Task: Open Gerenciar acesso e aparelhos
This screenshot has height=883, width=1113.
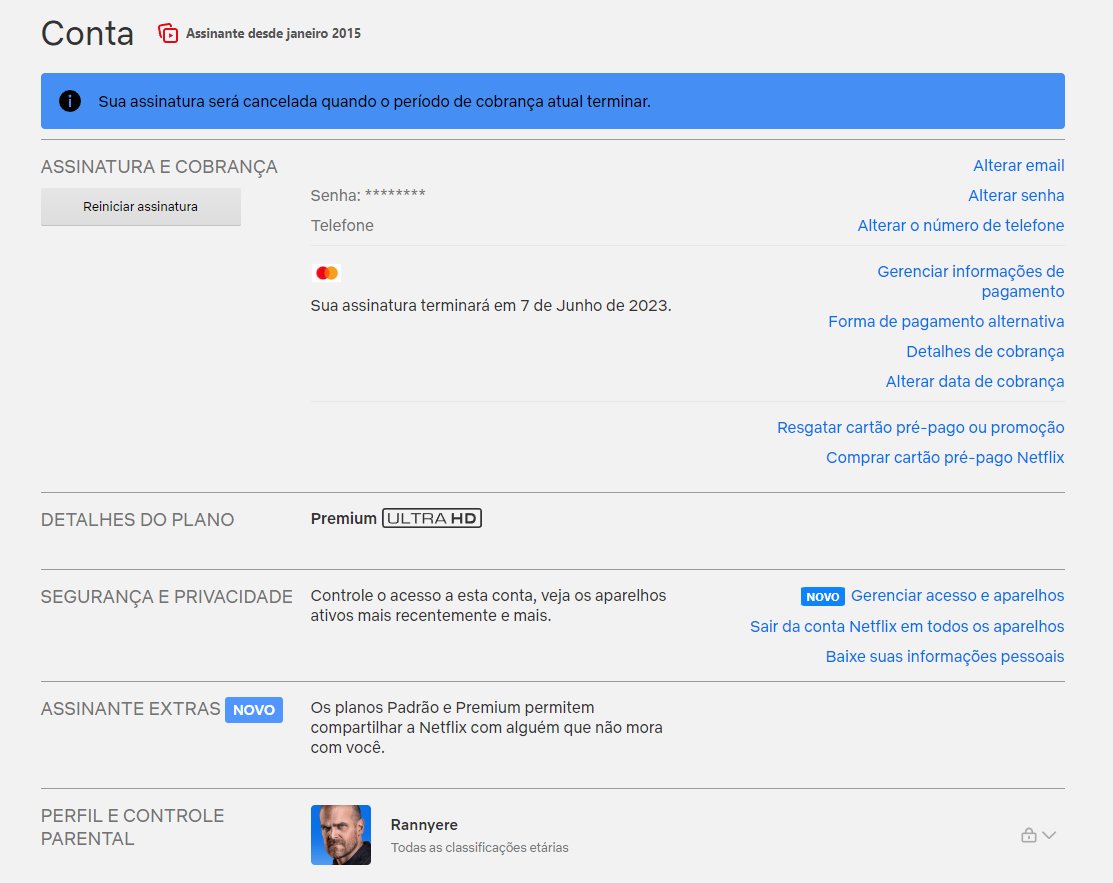Action: [958, 596]
